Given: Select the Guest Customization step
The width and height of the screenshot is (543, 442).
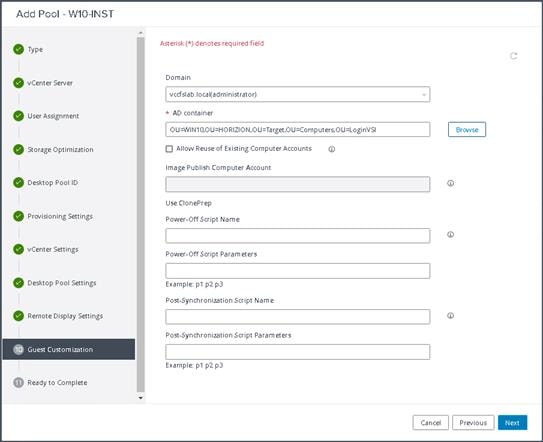Looking at the screenshot, I should pyautogui.click(x=69, y=349).
